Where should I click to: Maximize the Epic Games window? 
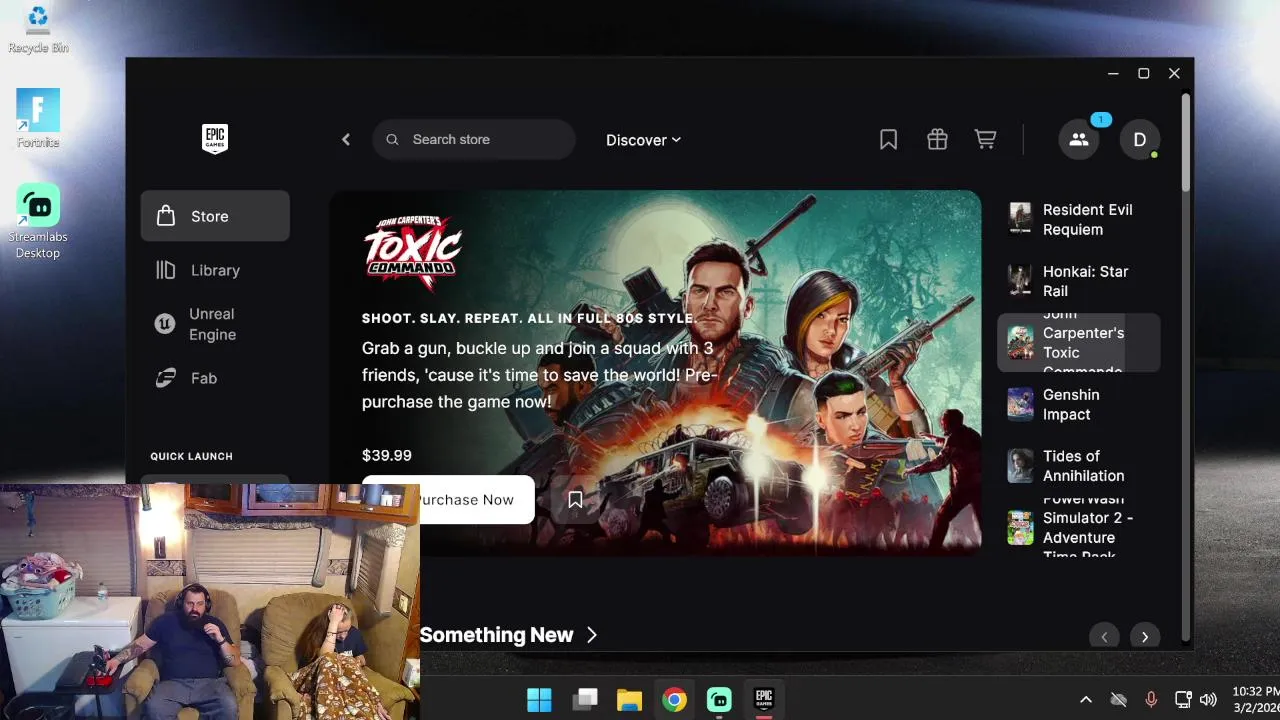(x=1144, y=73)
